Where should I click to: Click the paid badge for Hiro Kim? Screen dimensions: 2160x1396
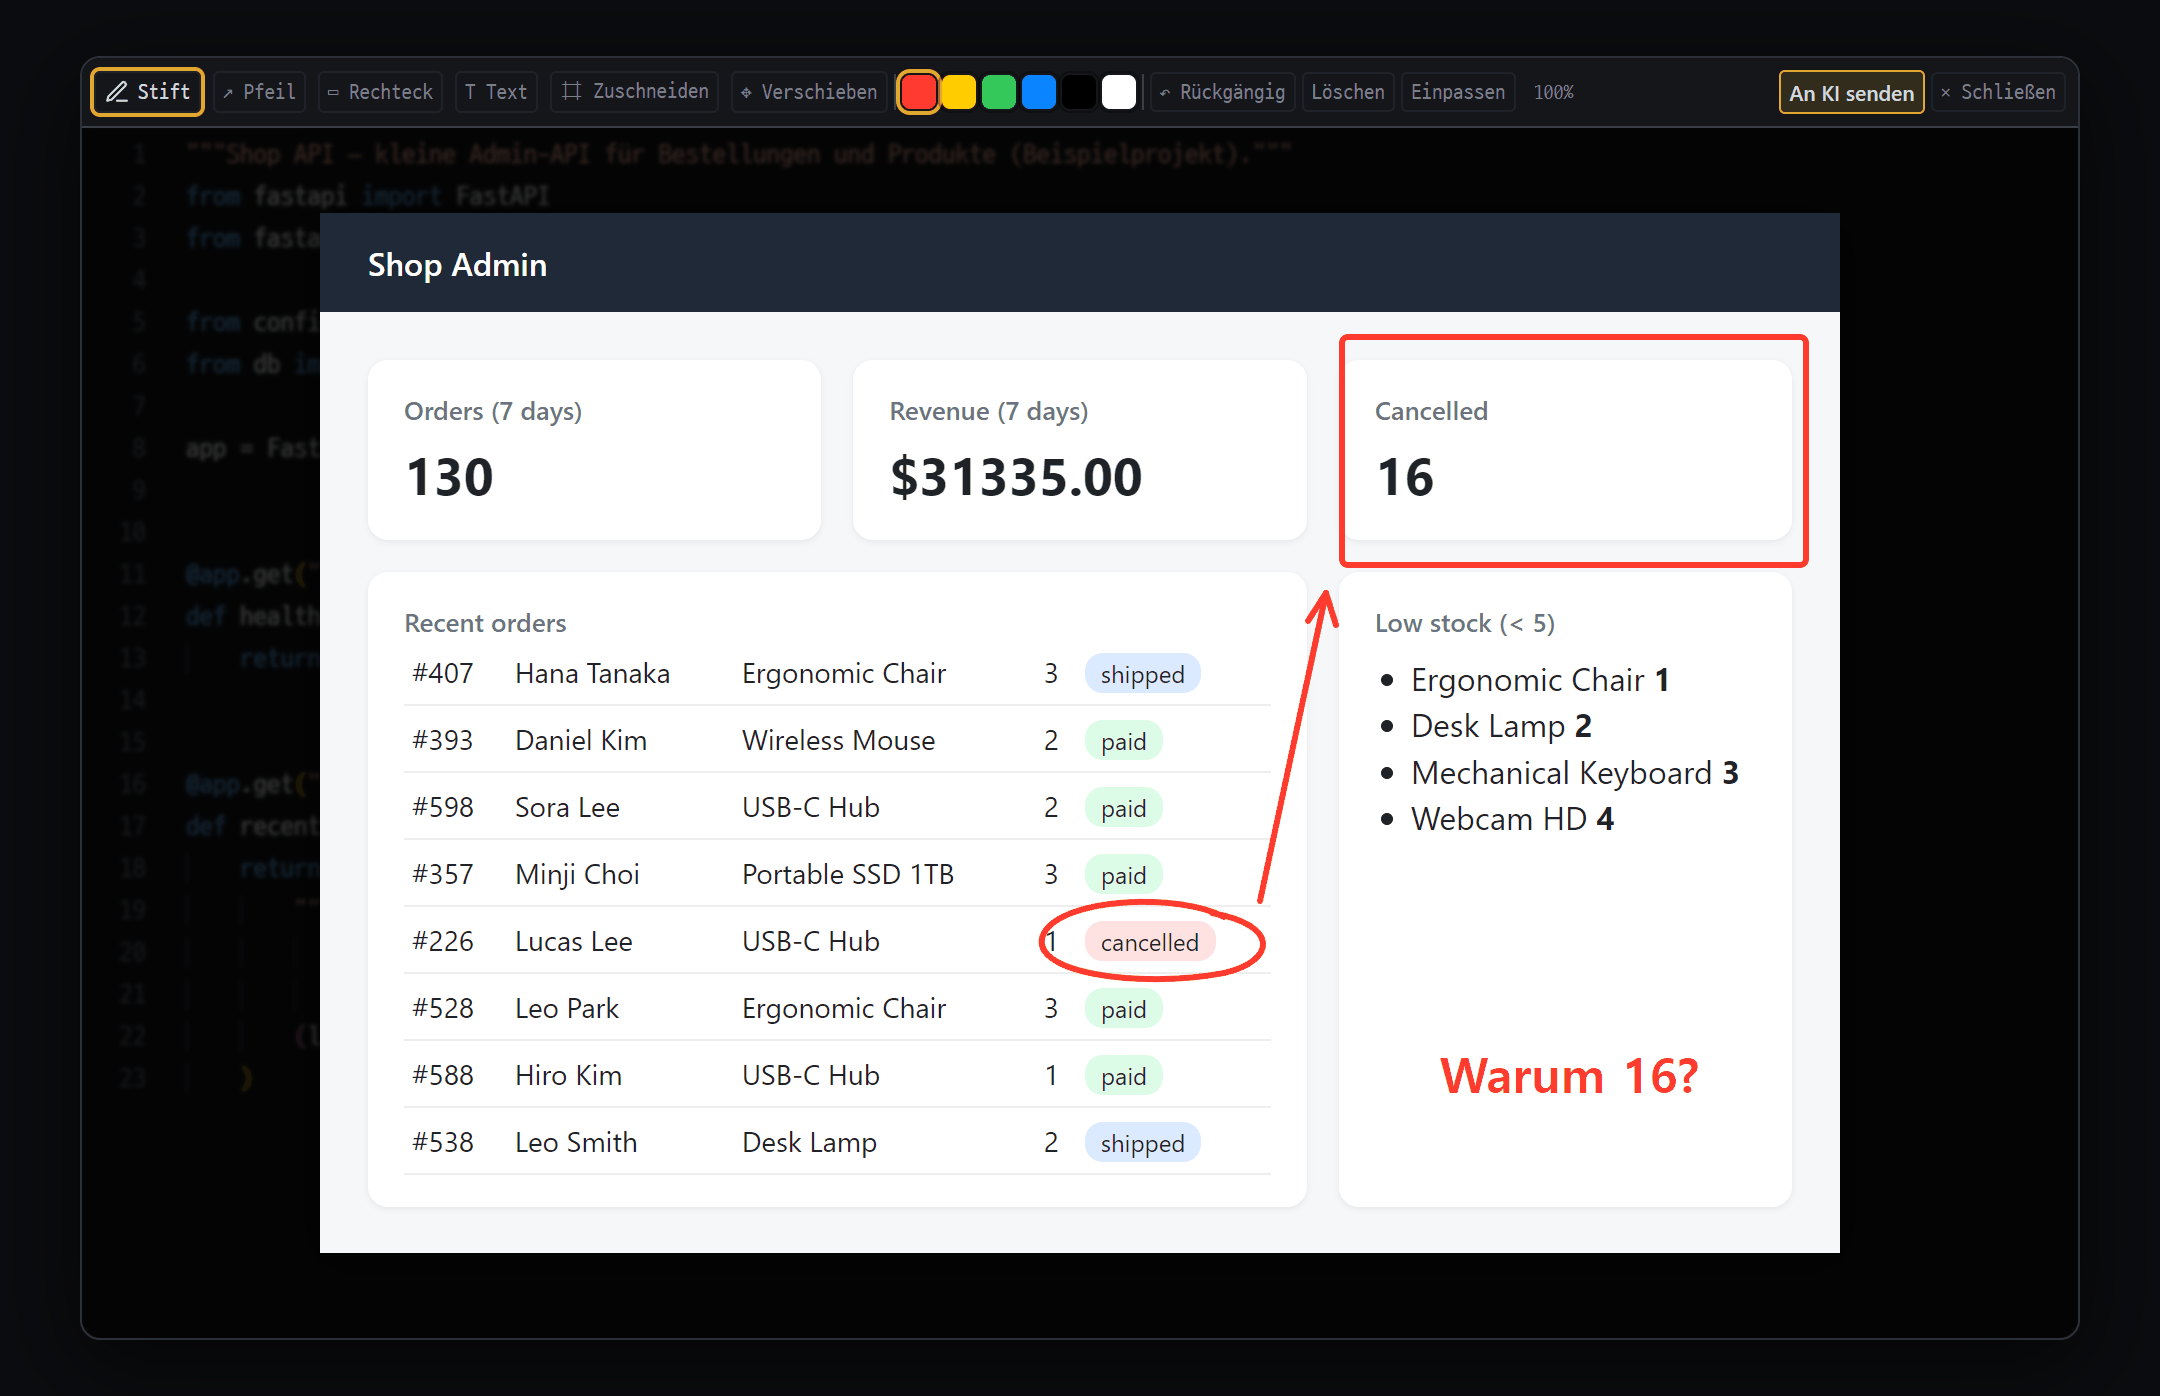point(1123,1076)
